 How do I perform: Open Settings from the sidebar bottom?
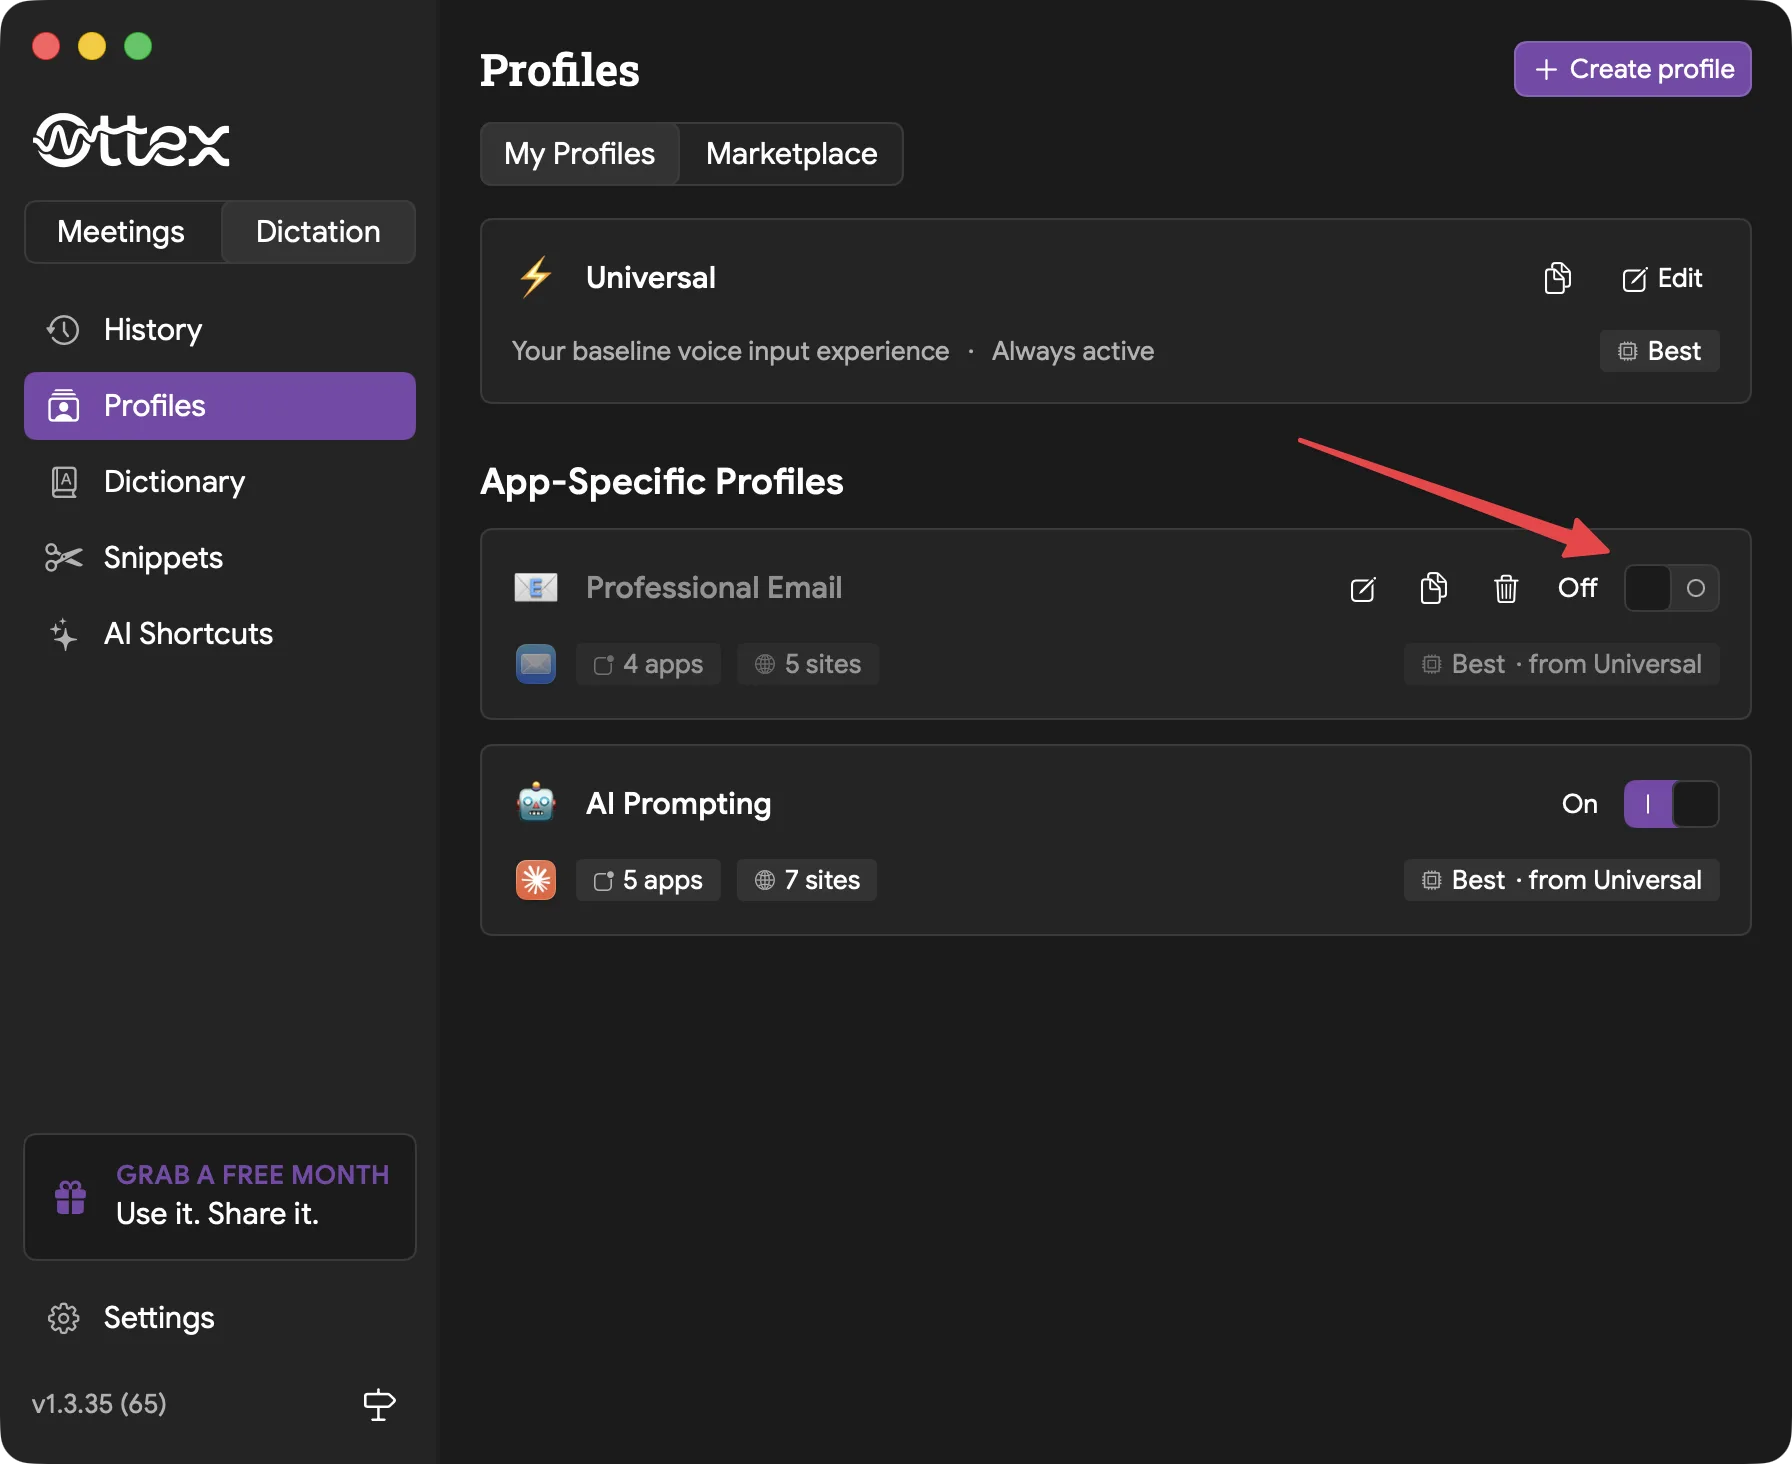pos(220,1318)
